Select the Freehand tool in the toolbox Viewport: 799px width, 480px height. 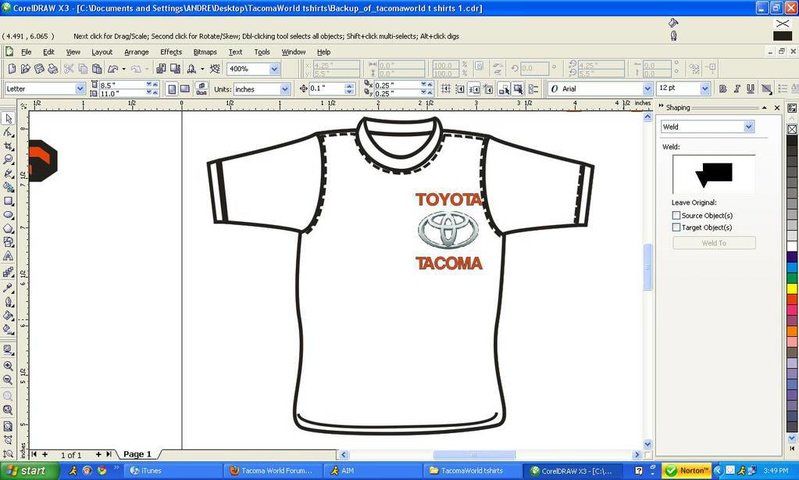click(8, 173)
